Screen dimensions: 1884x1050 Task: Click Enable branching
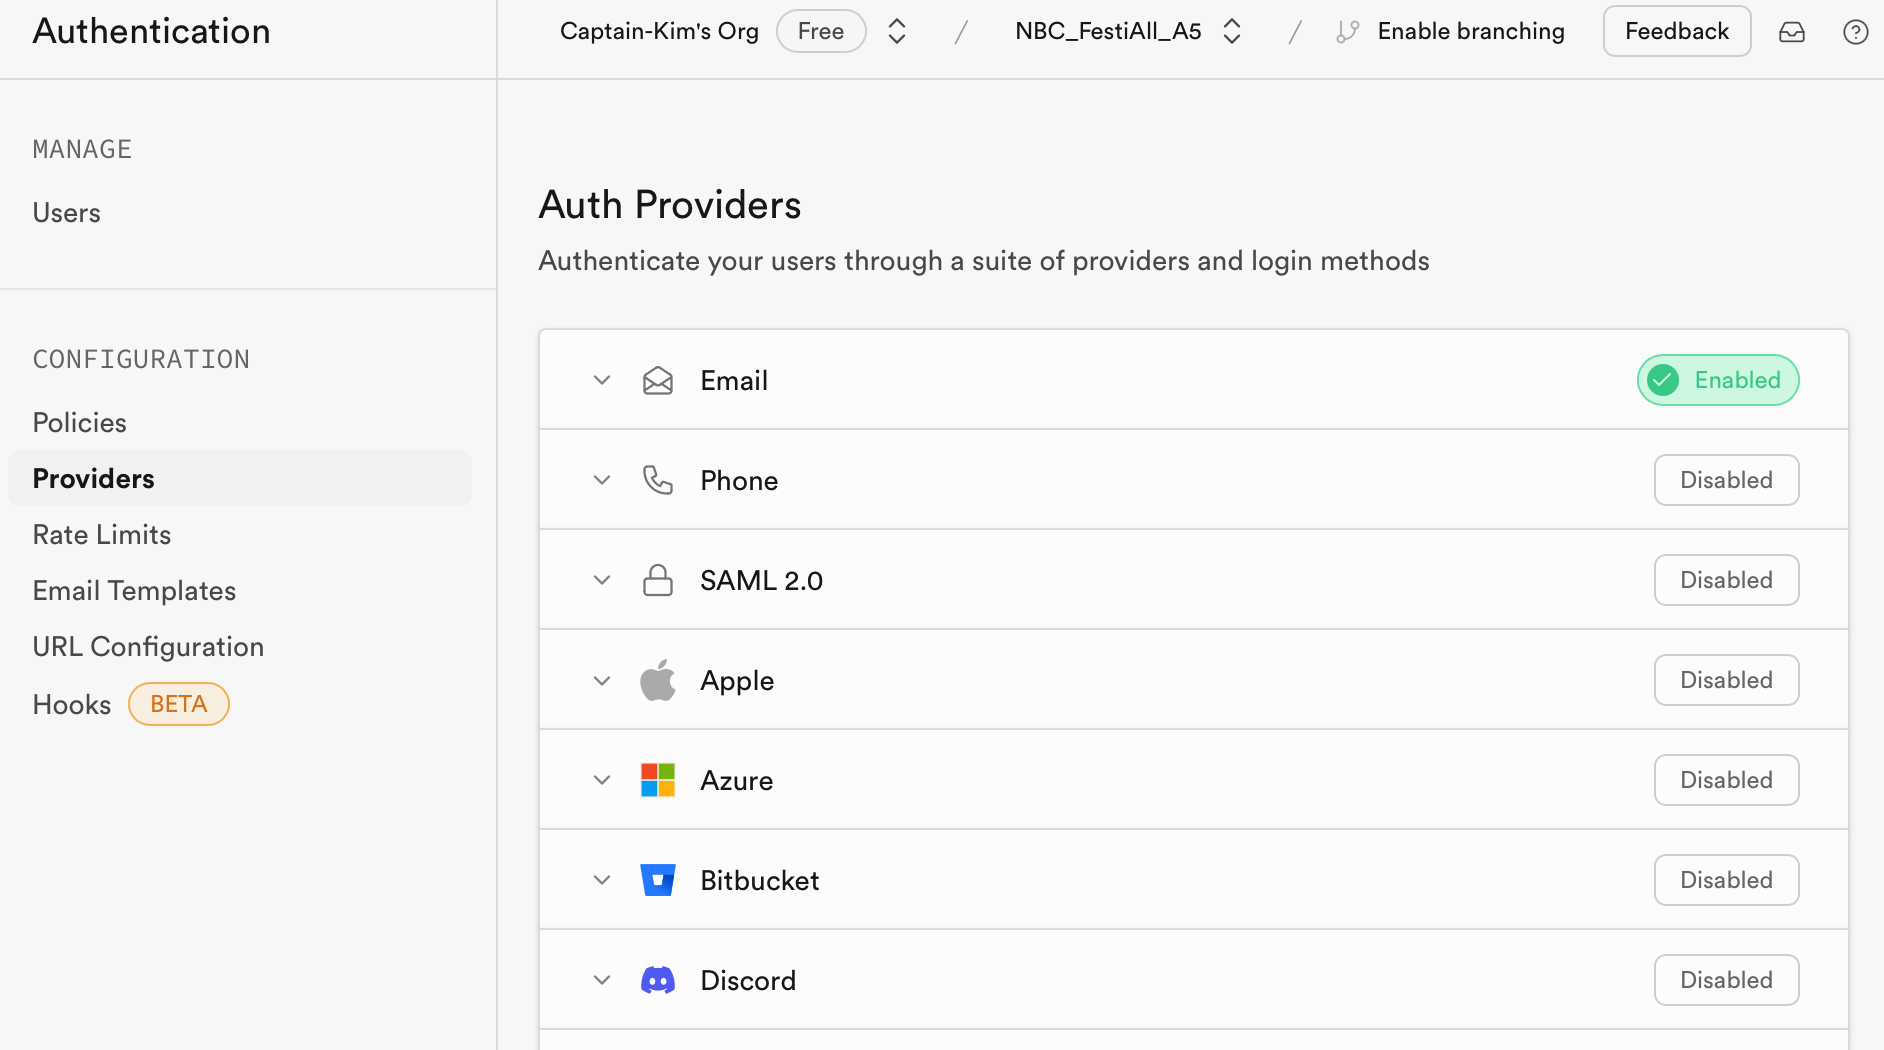pos(1471,32)
